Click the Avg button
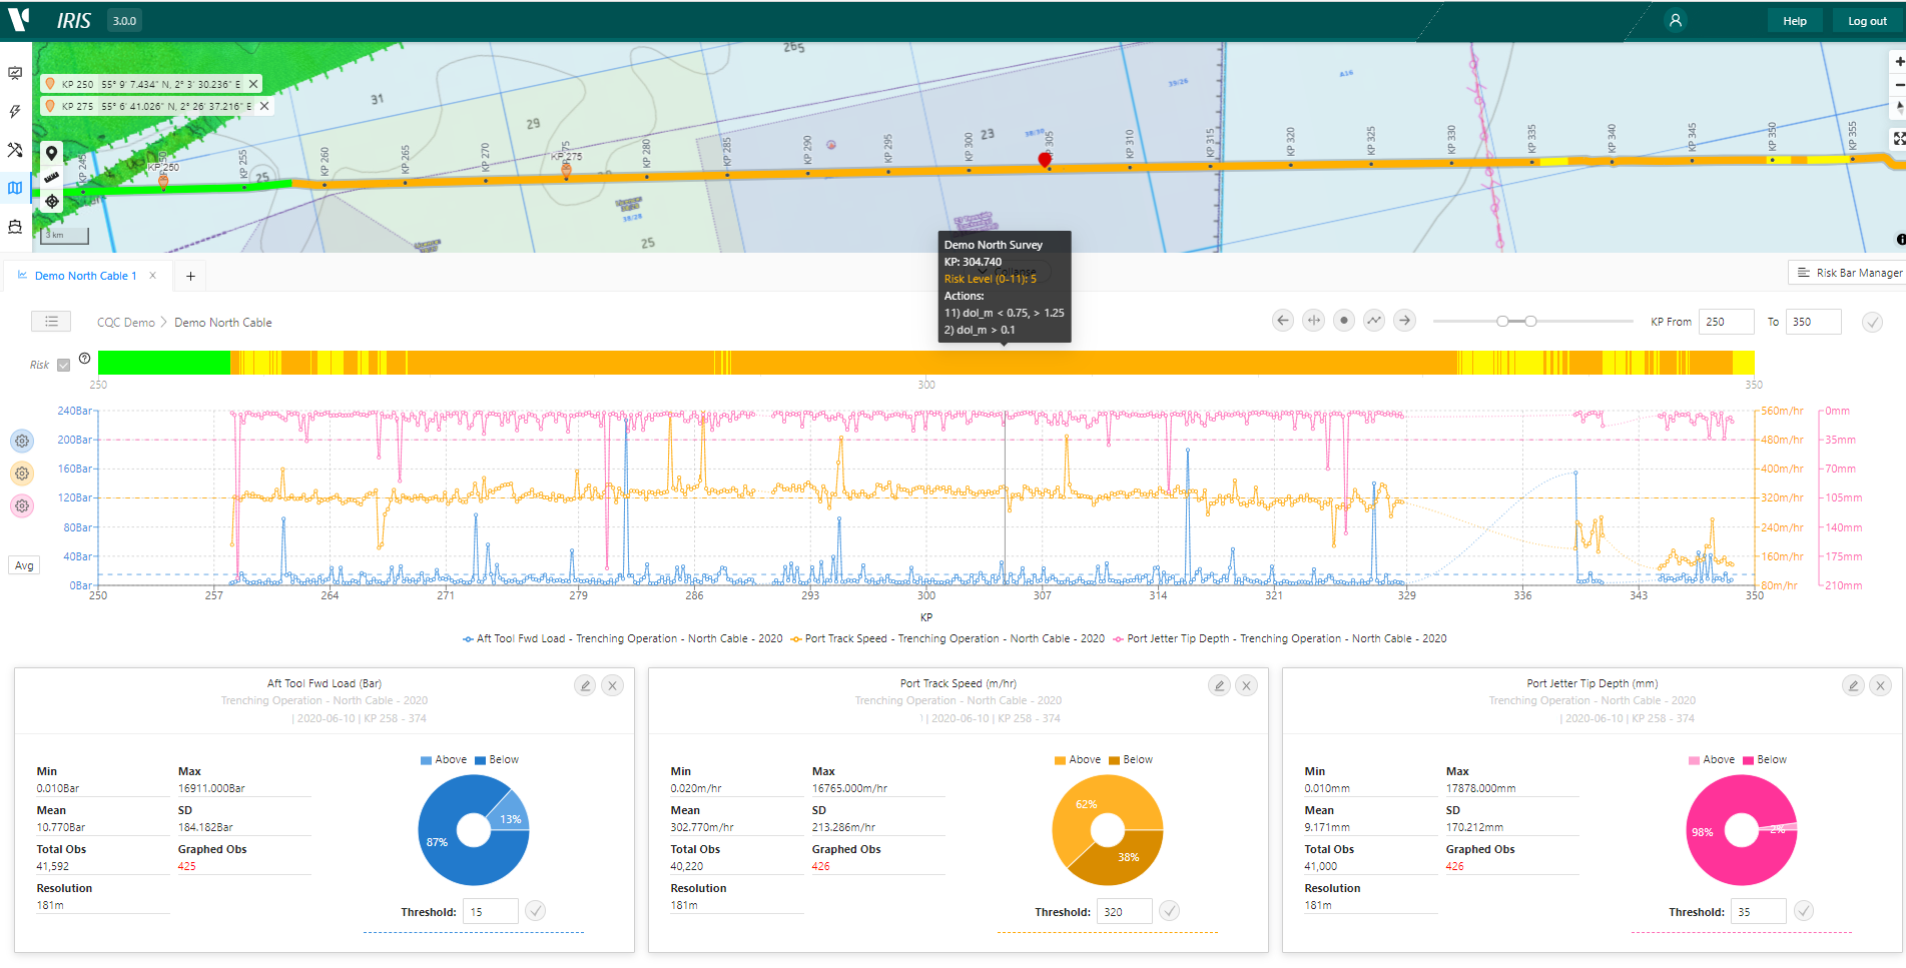 click(24, 565)
